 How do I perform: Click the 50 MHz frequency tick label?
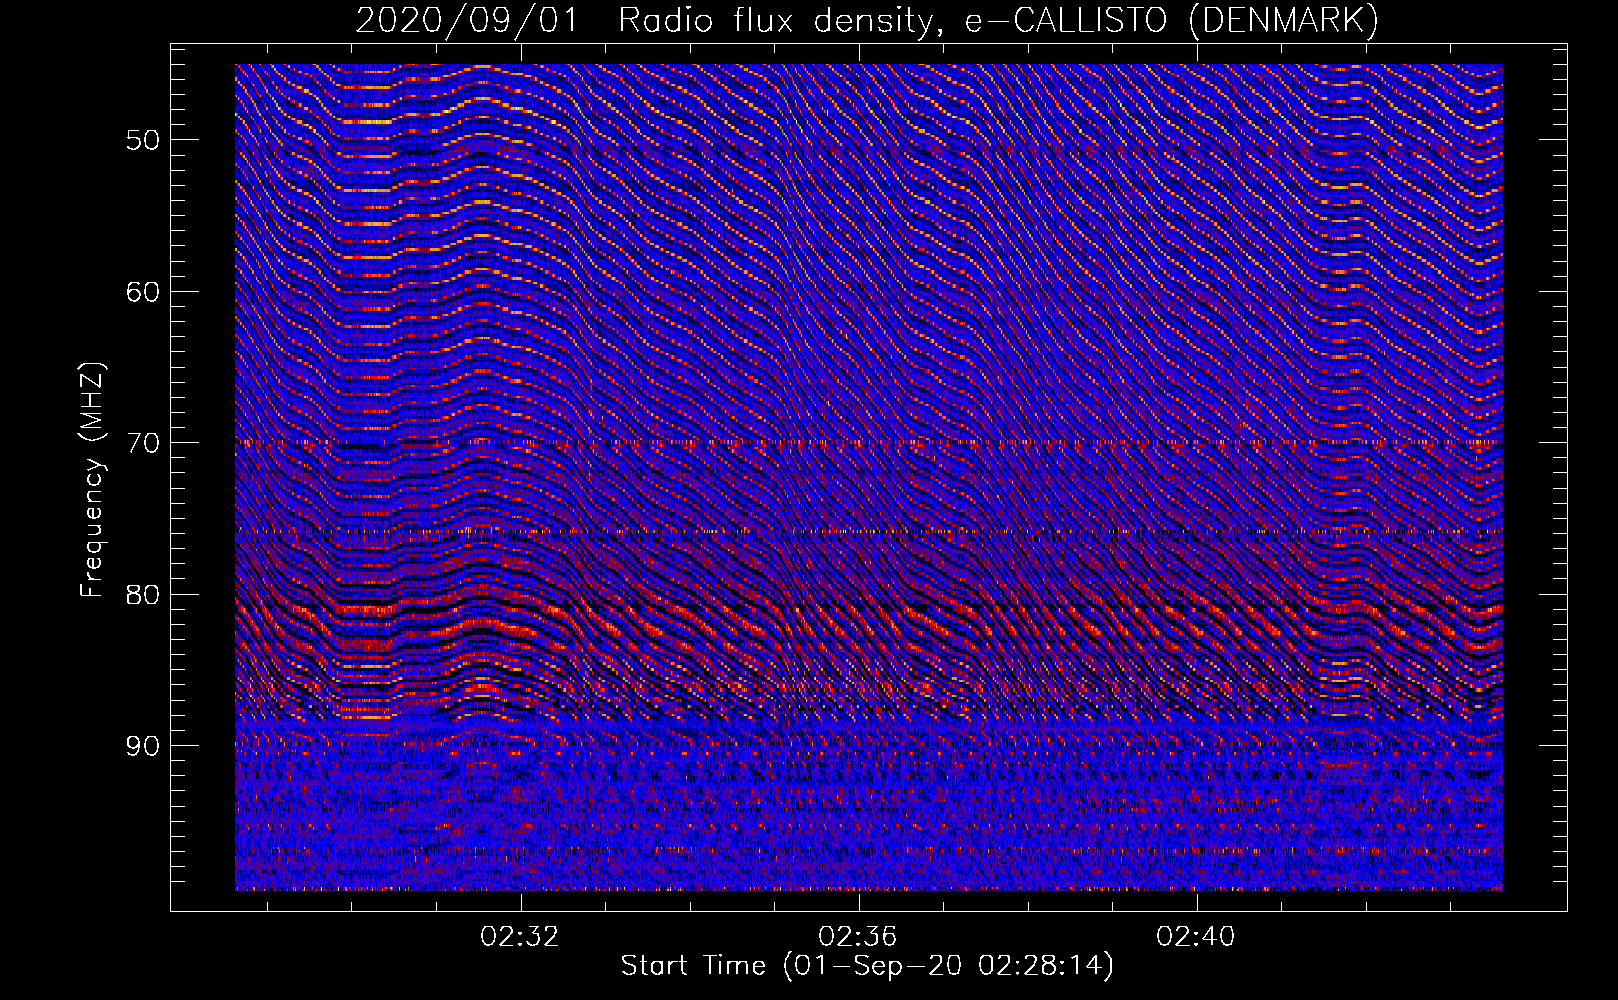(x=143, y=140)
